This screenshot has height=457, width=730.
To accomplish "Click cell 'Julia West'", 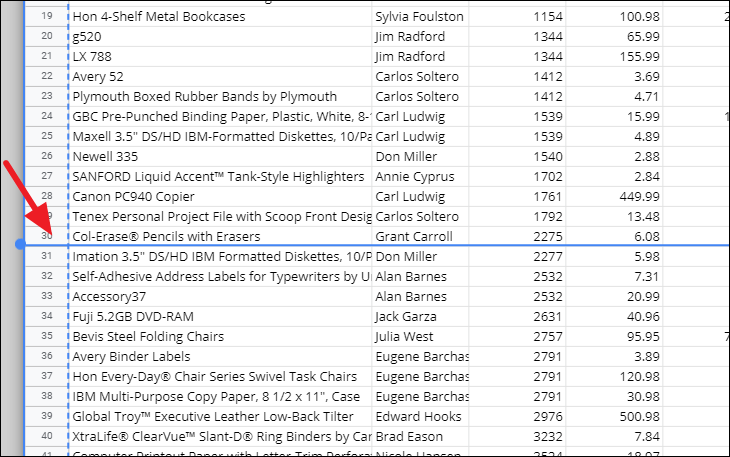I will point(420,336).
